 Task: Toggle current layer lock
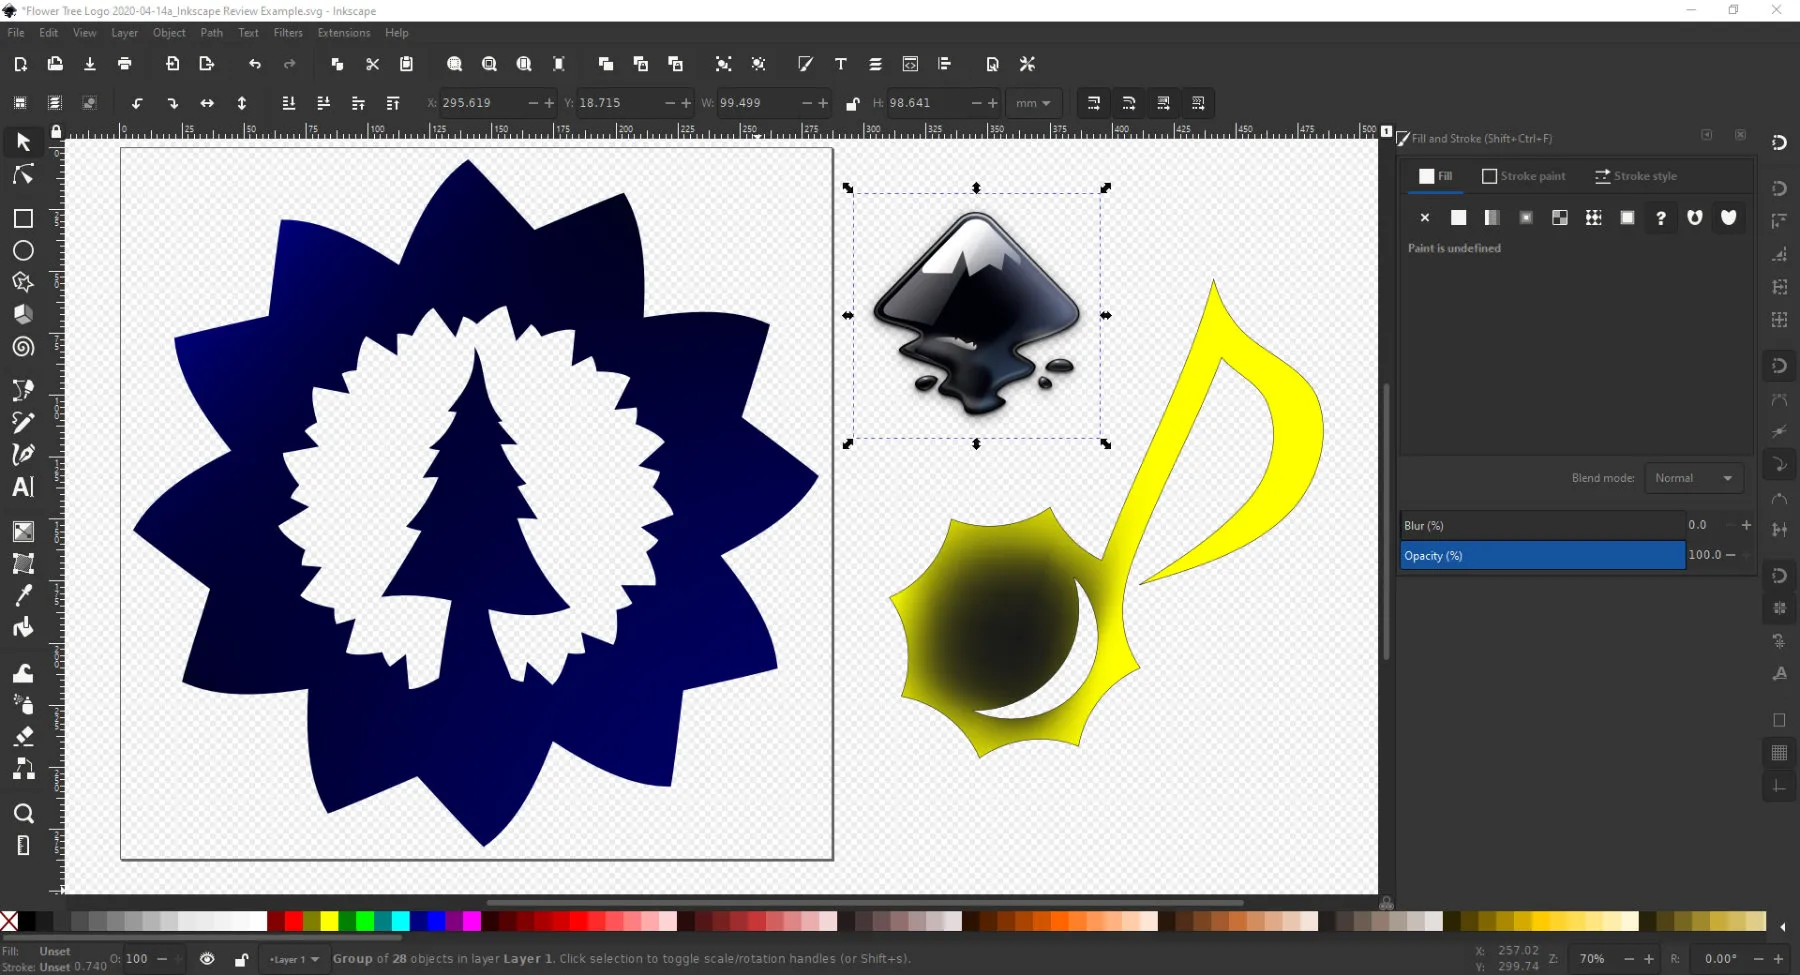click(241, 959)
